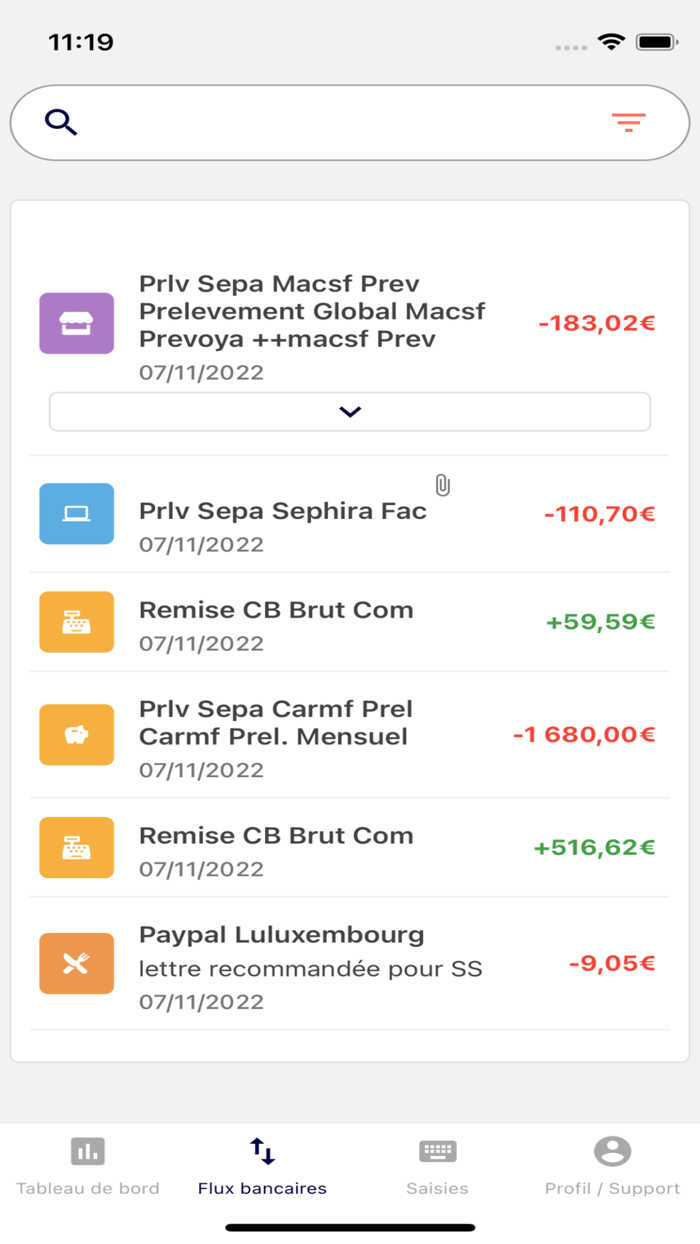
Task: Tap the purple store category icon
Action: [77, 323]
